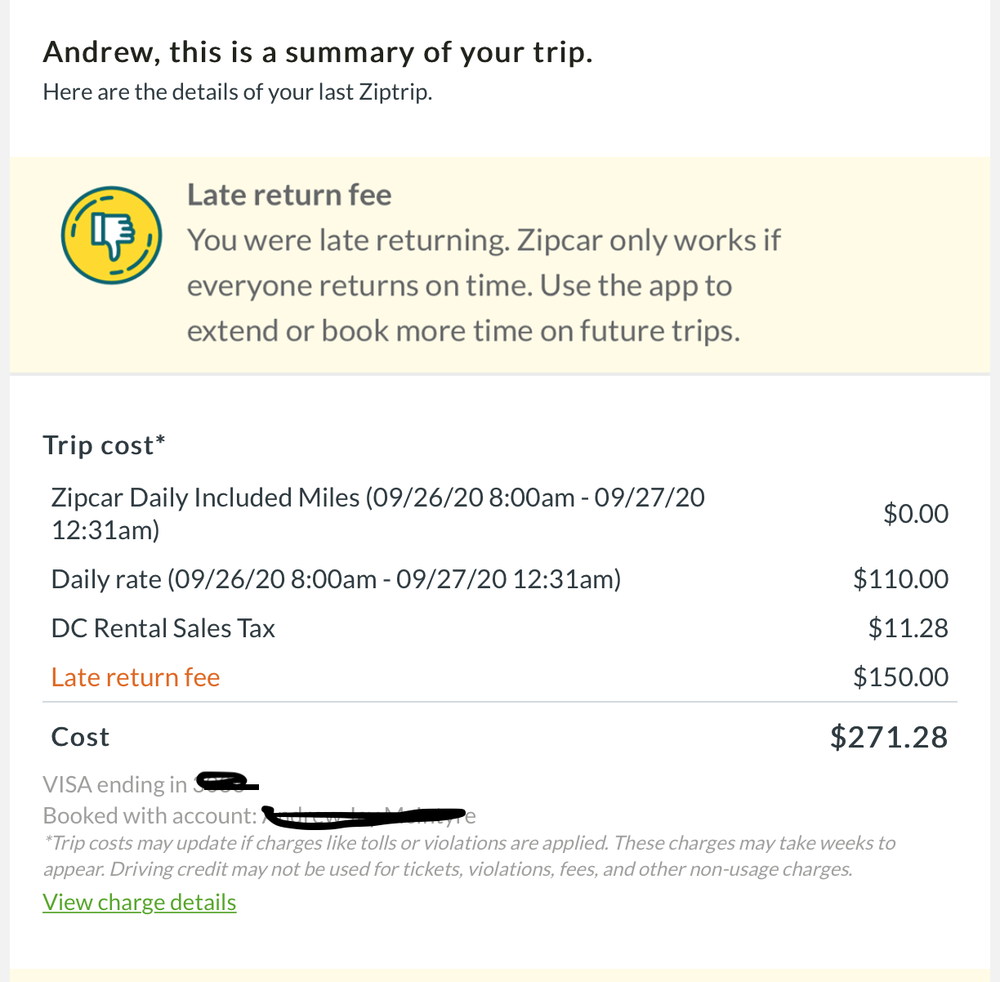
Task: Open the View charge details link
Action: tap(139, 902)
